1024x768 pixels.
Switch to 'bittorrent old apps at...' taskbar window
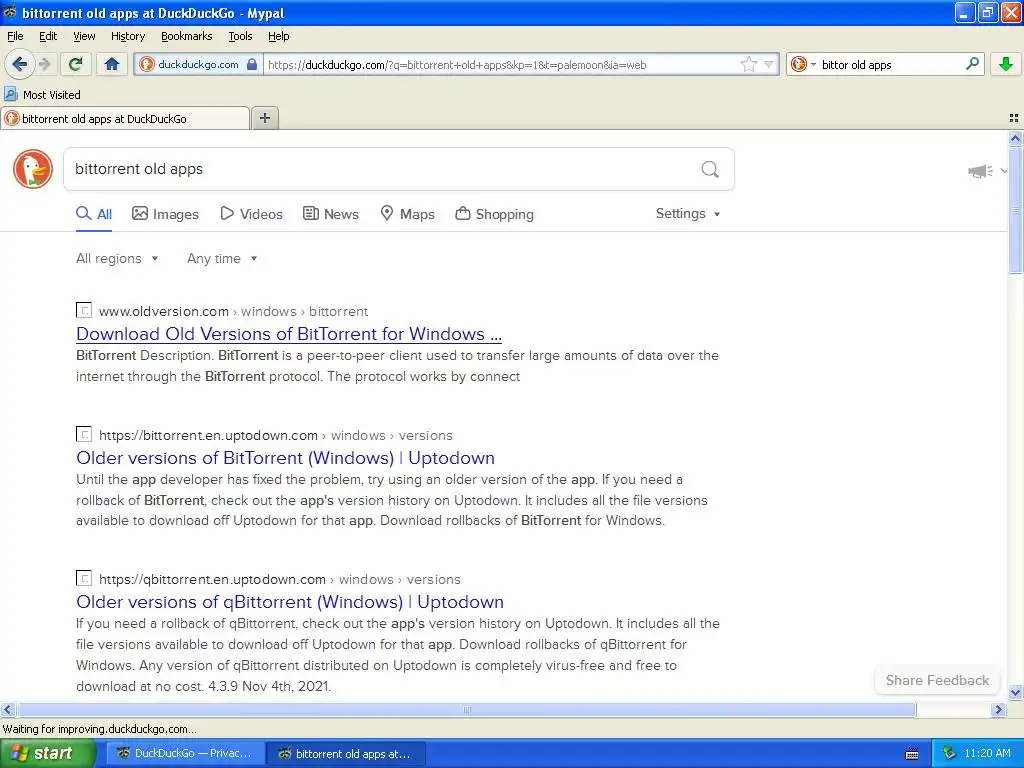click(346, 753)
